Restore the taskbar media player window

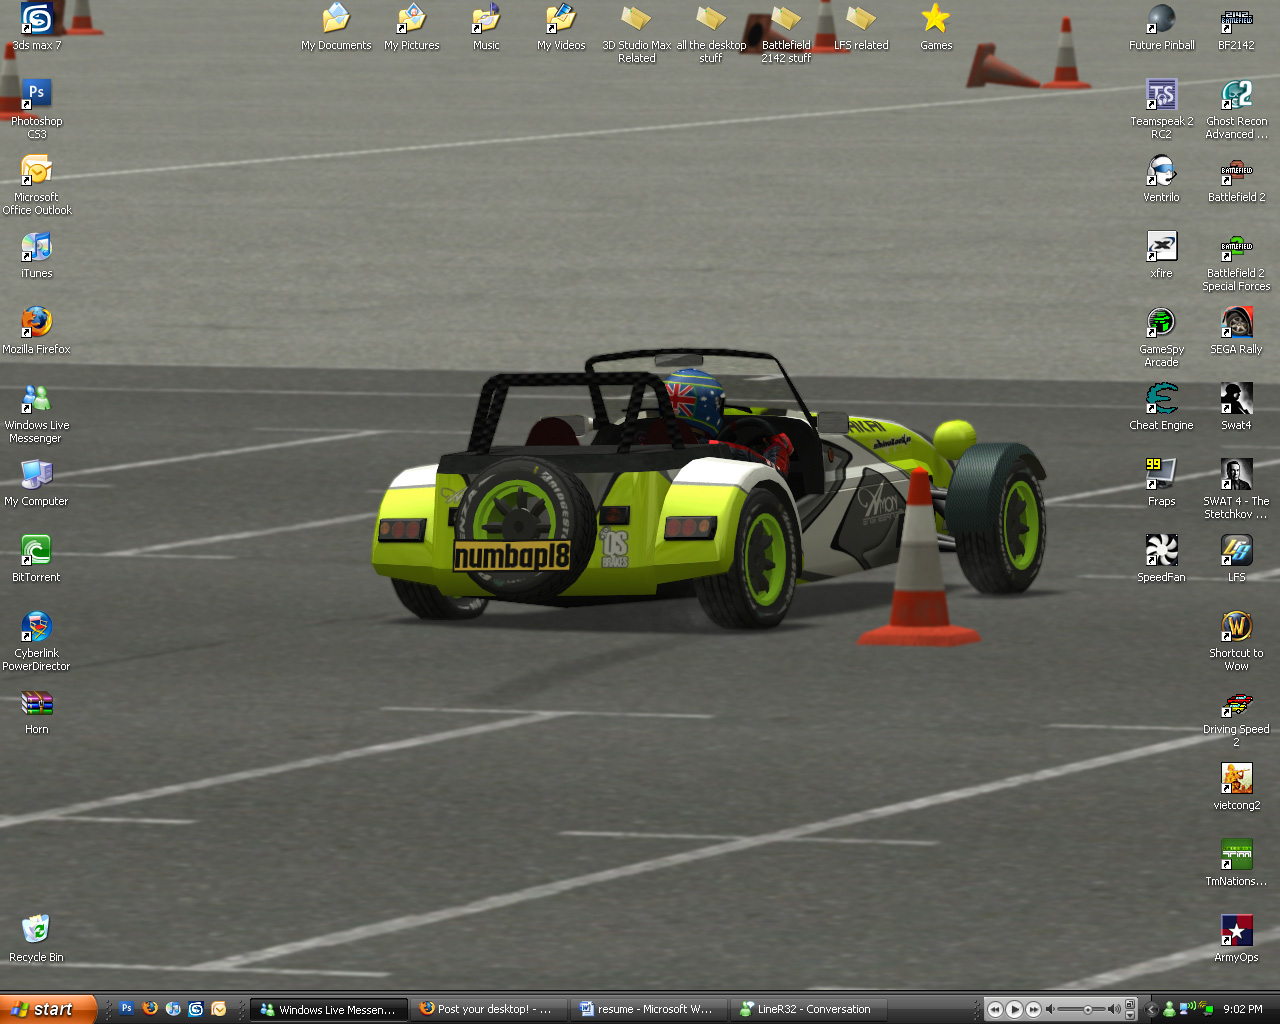tap(1130, 1003)
